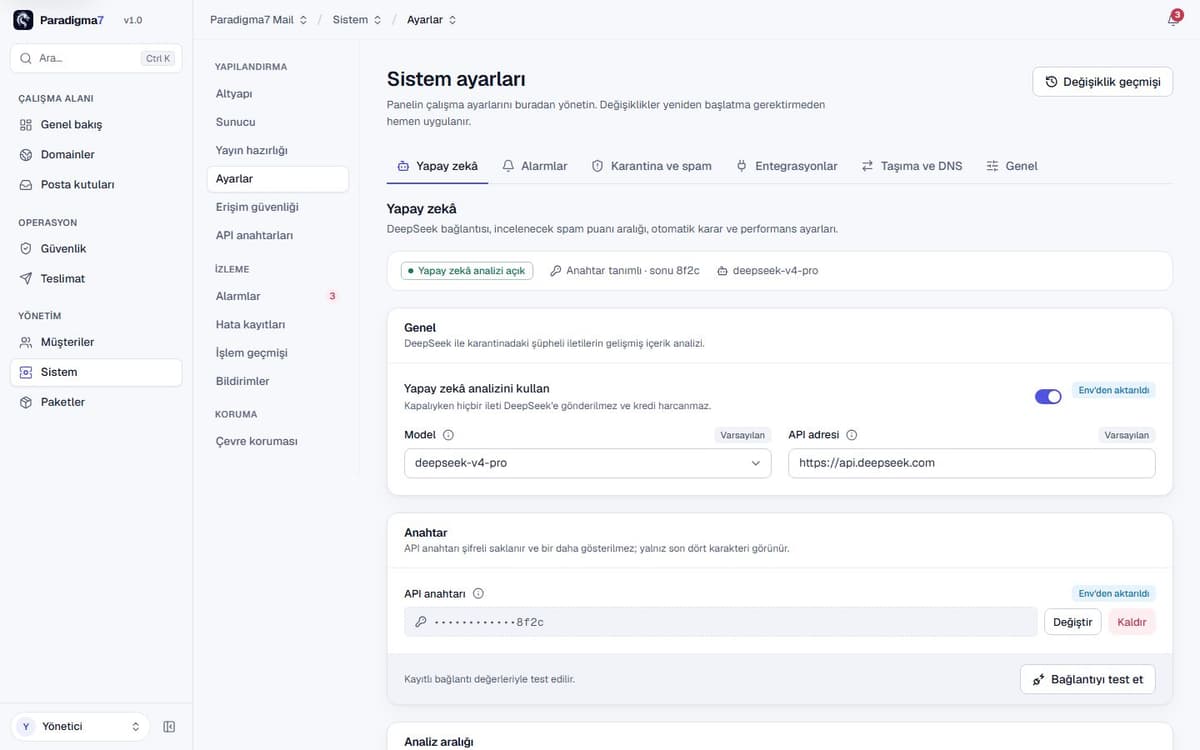Click the API anahtarı info icon
This screenshot has width=1200, height=750.
click(478, 594)
